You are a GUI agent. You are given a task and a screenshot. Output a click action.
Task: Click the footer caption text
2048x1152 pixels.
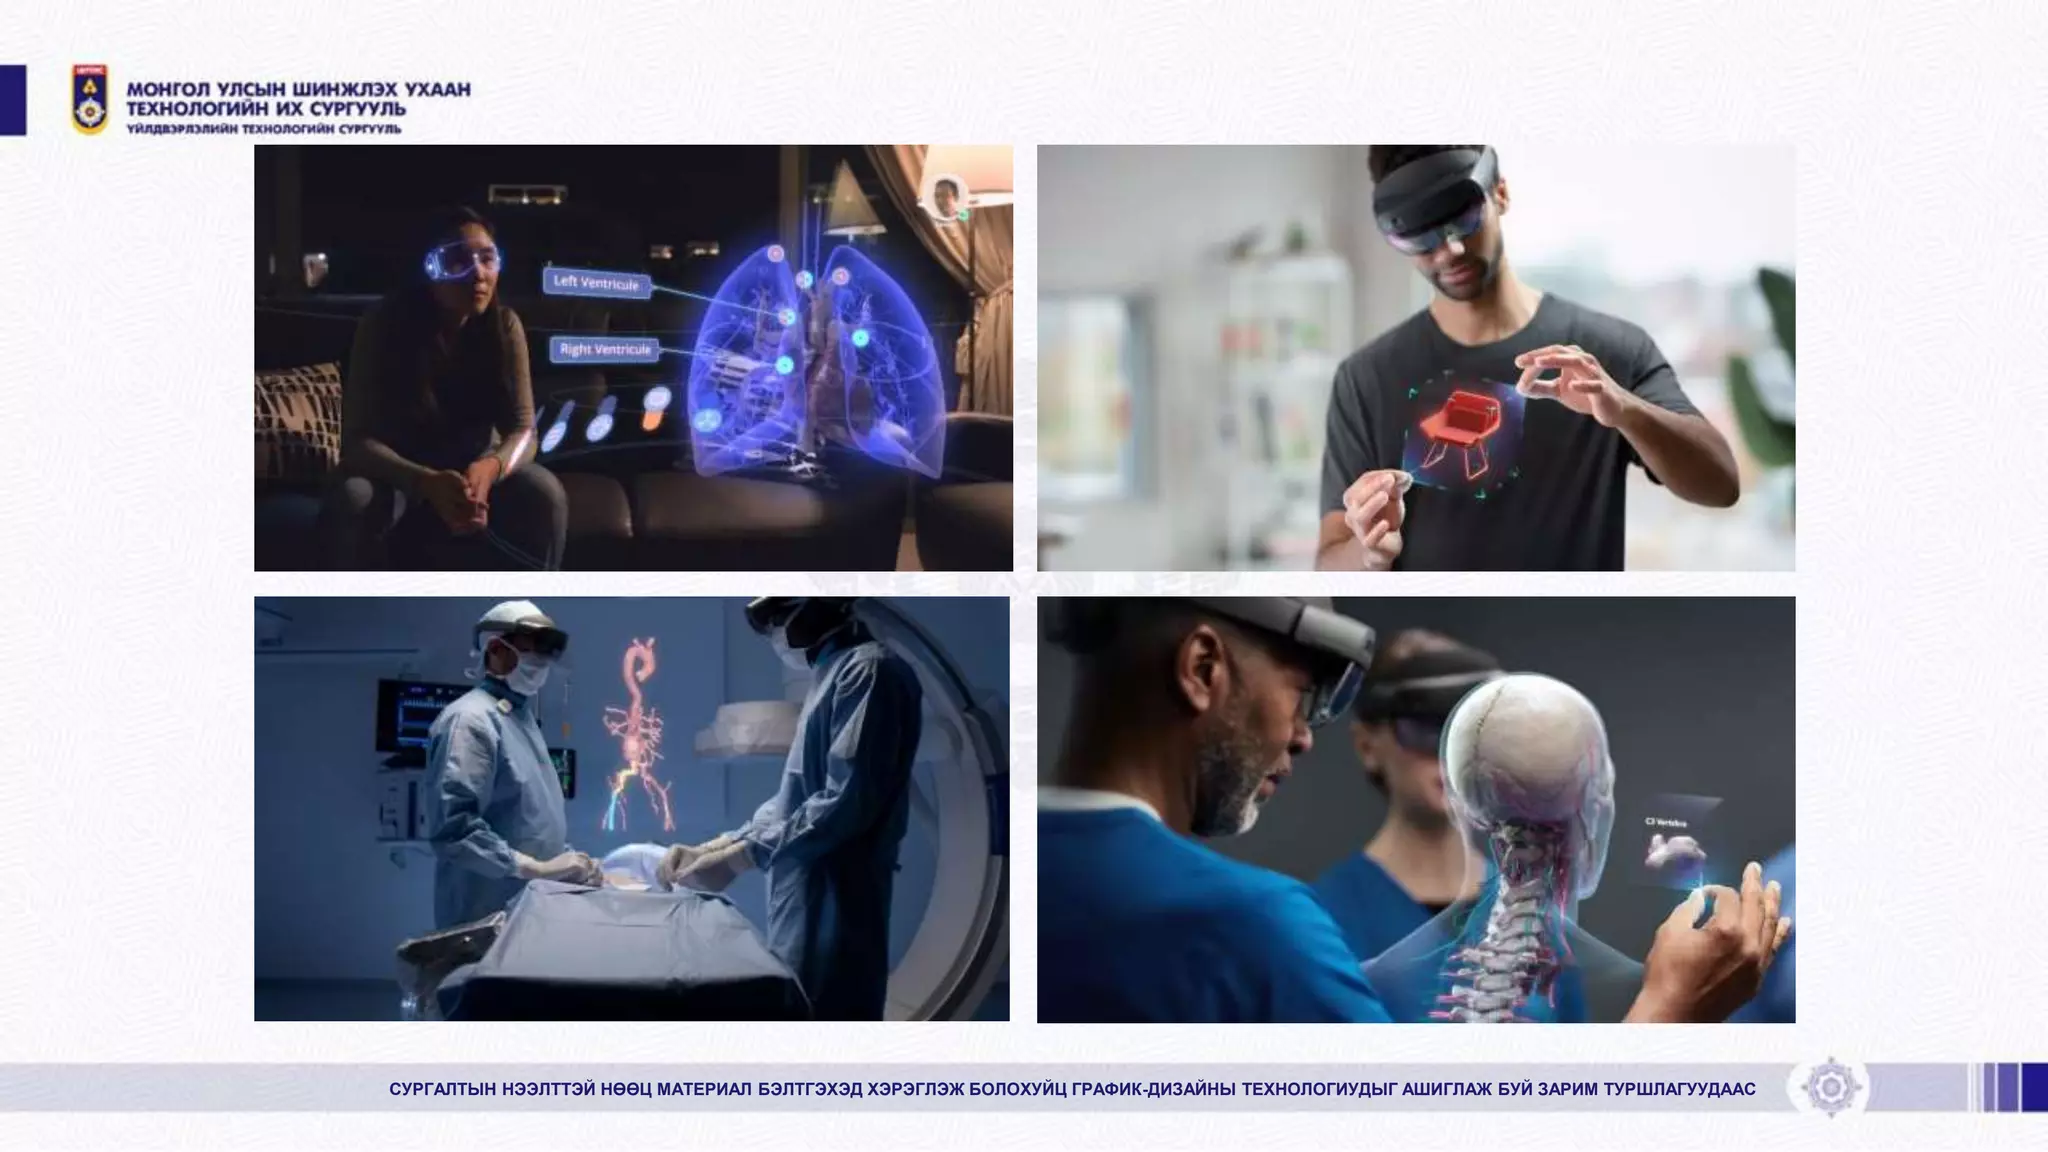pyautogui.click(x=1072, y=1089)
